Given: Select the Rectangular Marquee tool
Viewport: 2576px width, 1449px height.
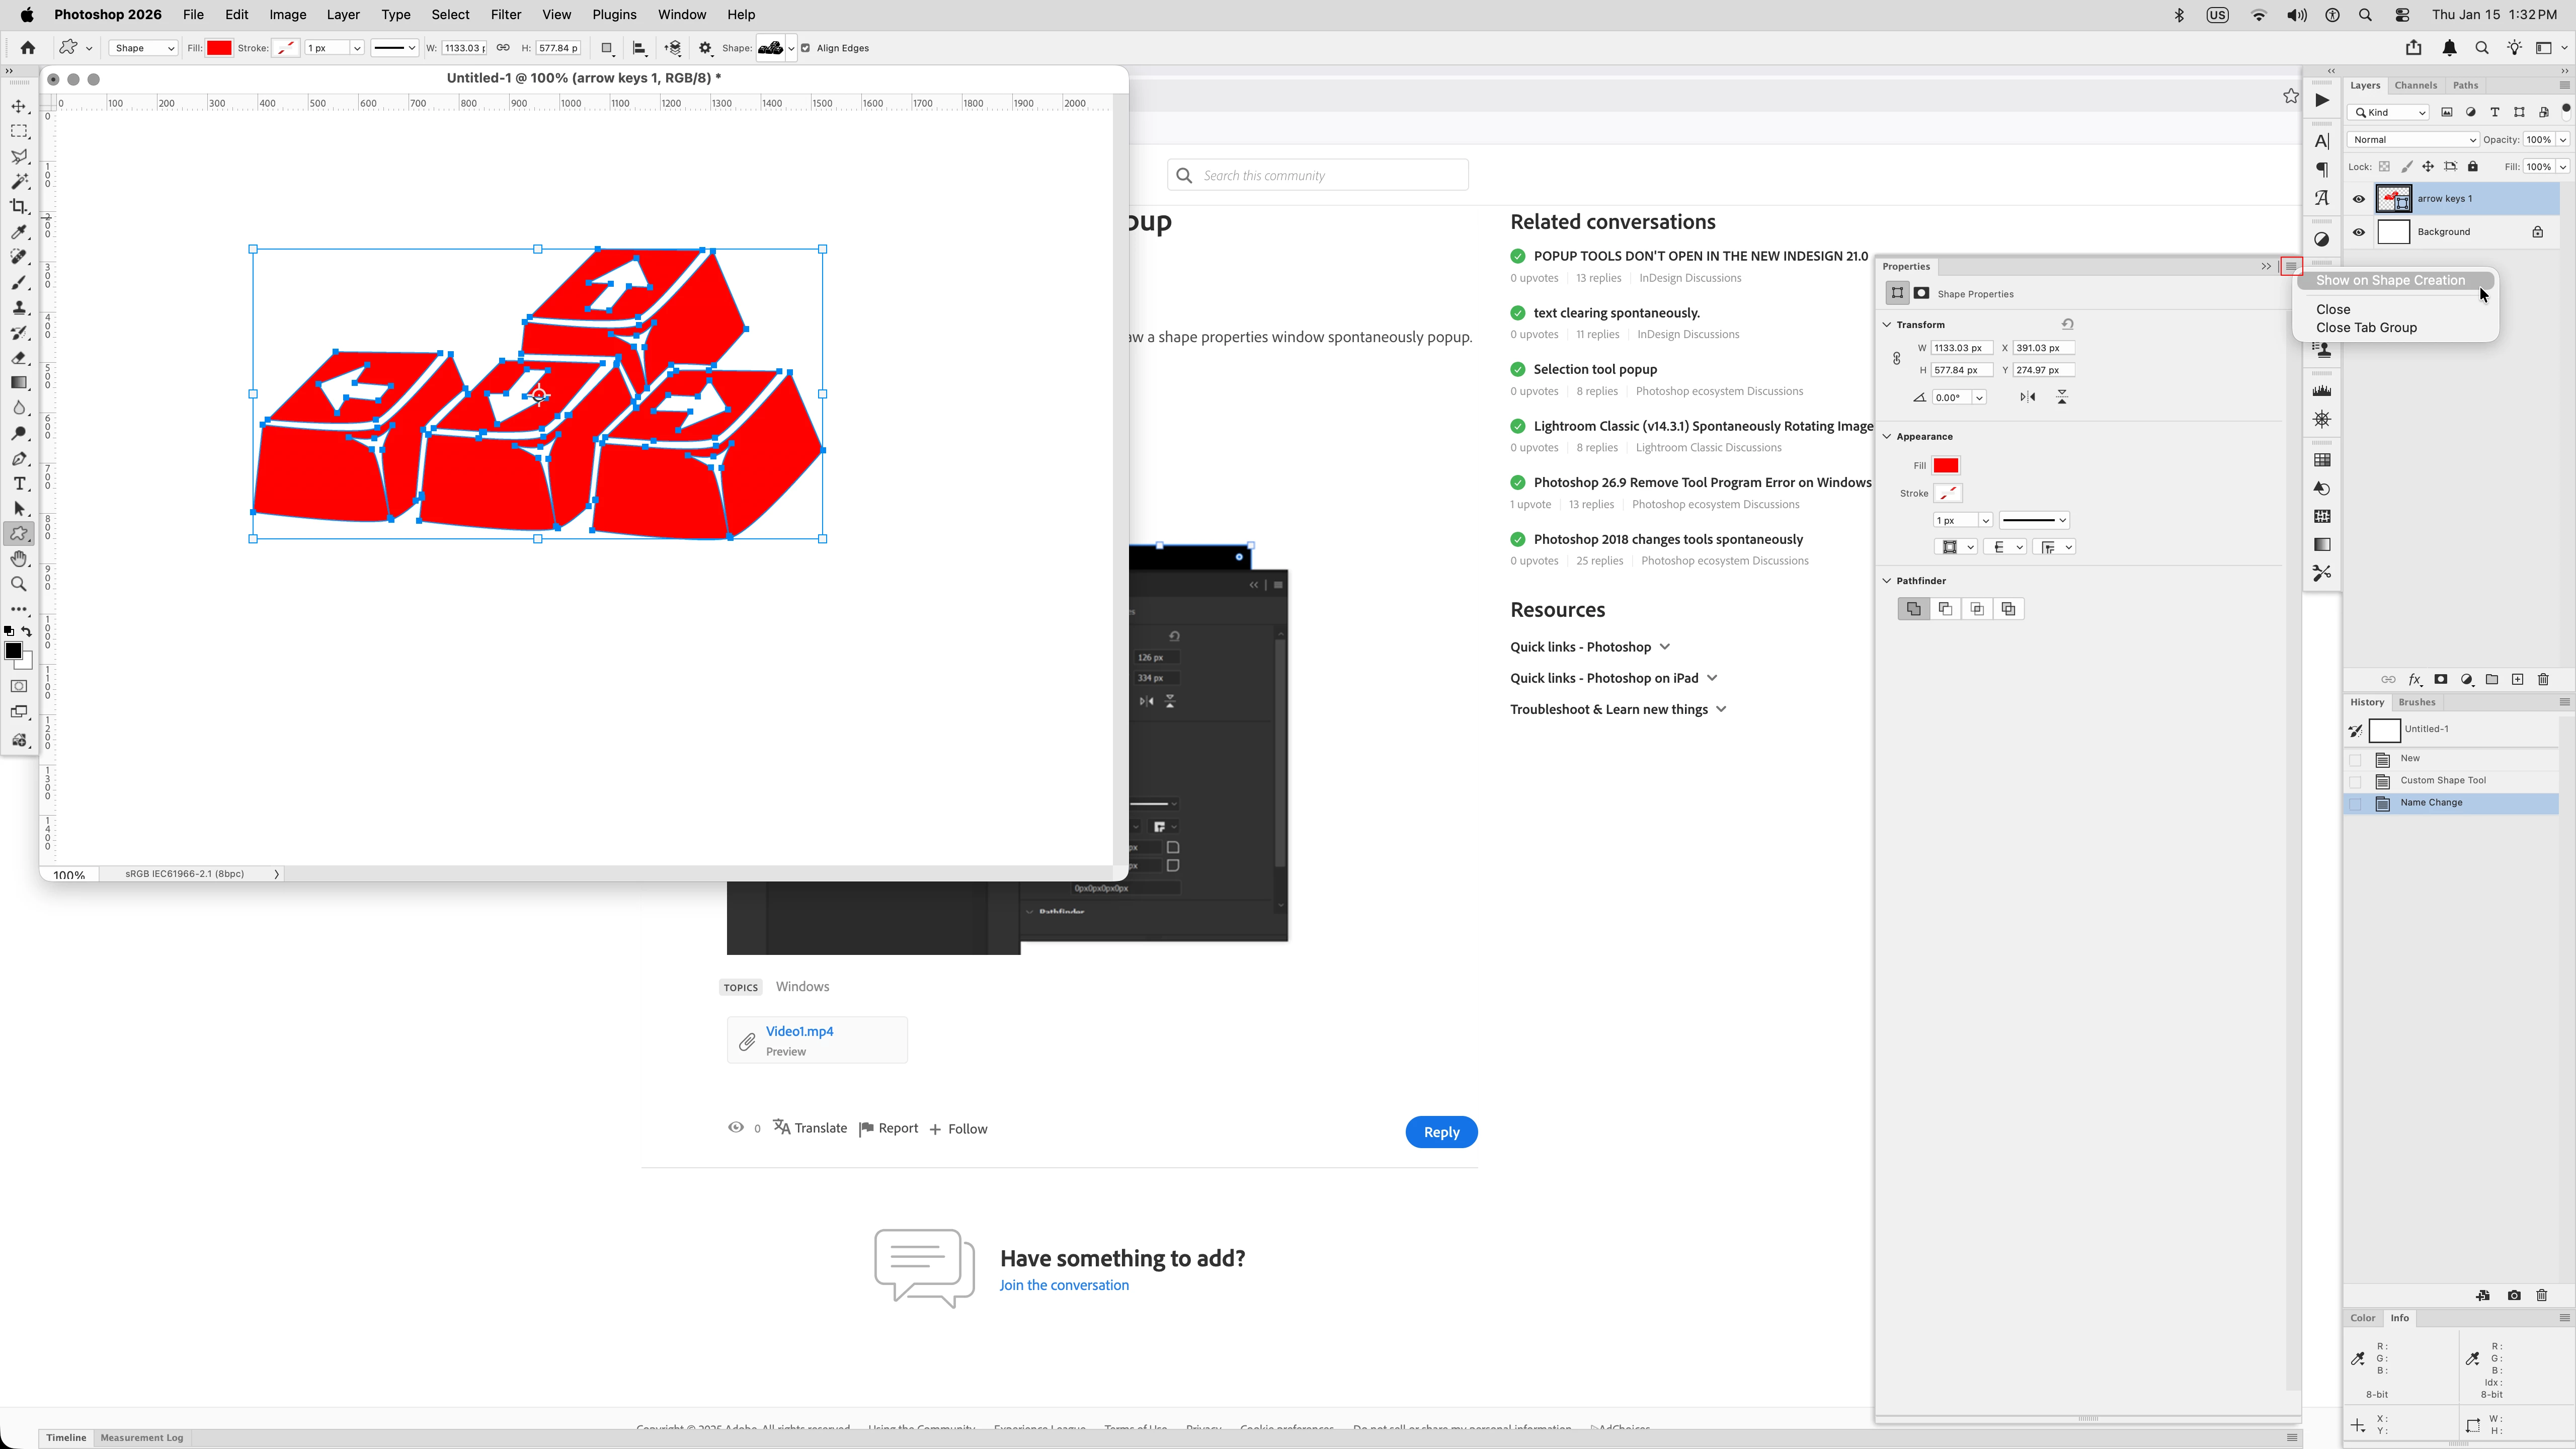Looking at the screenshot, I should tap(19, 132).
